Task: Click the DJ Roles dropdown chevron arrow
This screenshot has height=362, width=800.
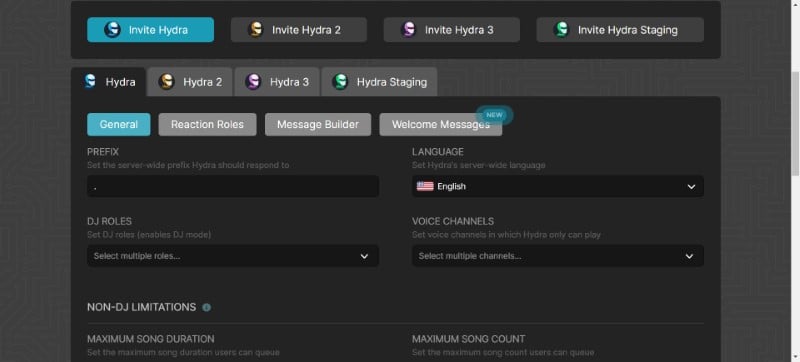Action: [364, 256]
